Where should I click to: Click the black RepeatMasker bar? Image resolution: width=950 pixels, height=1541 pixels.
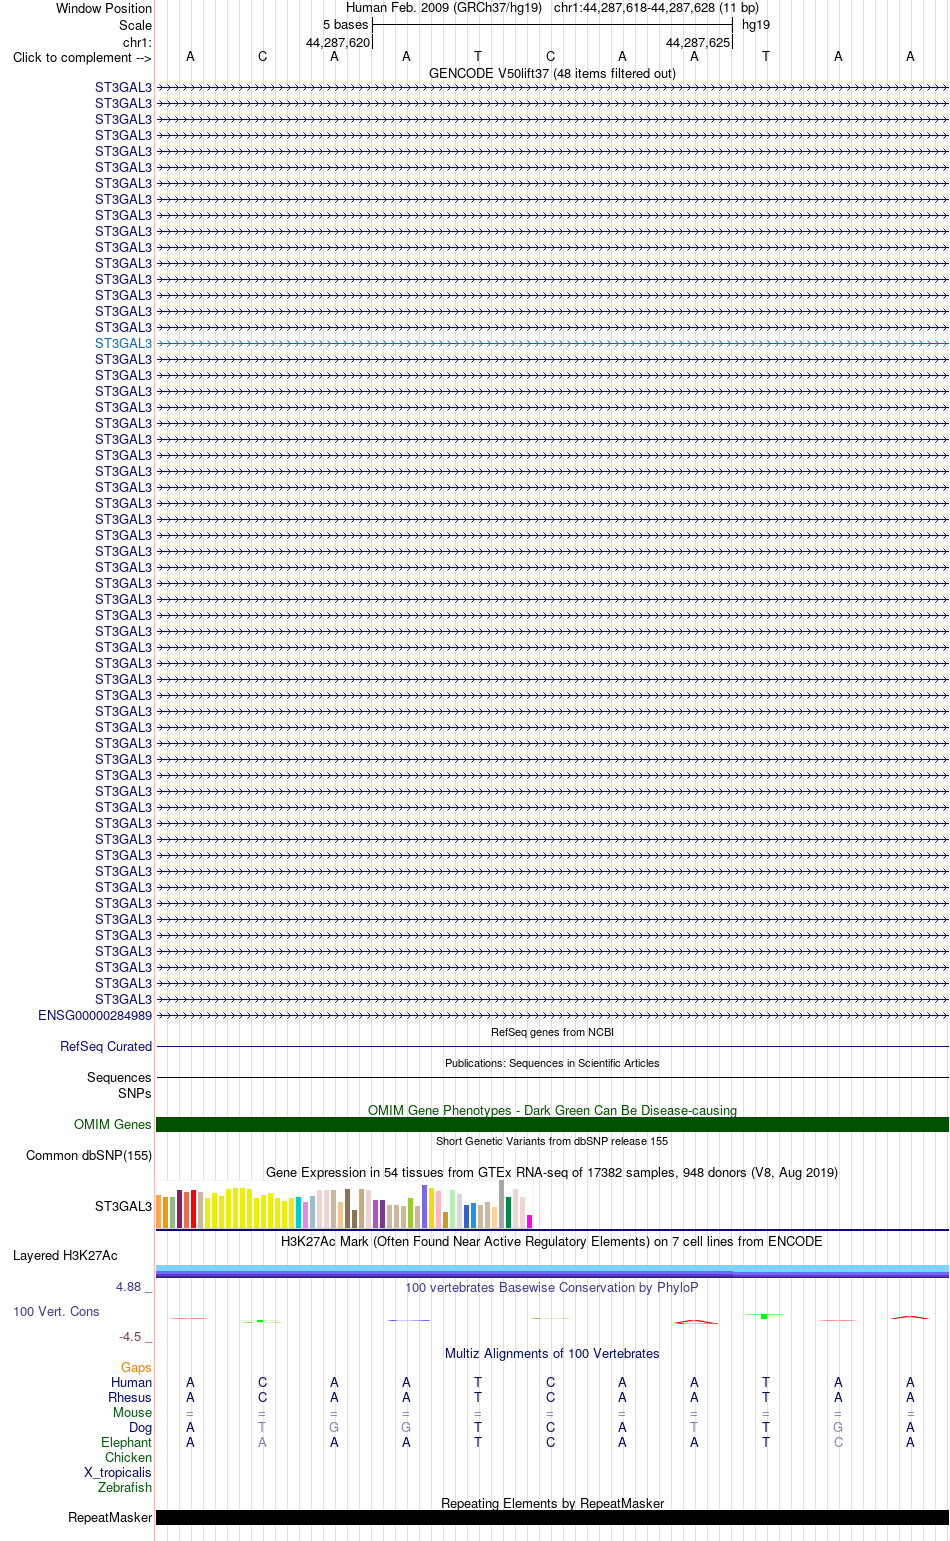point(552,1517)
